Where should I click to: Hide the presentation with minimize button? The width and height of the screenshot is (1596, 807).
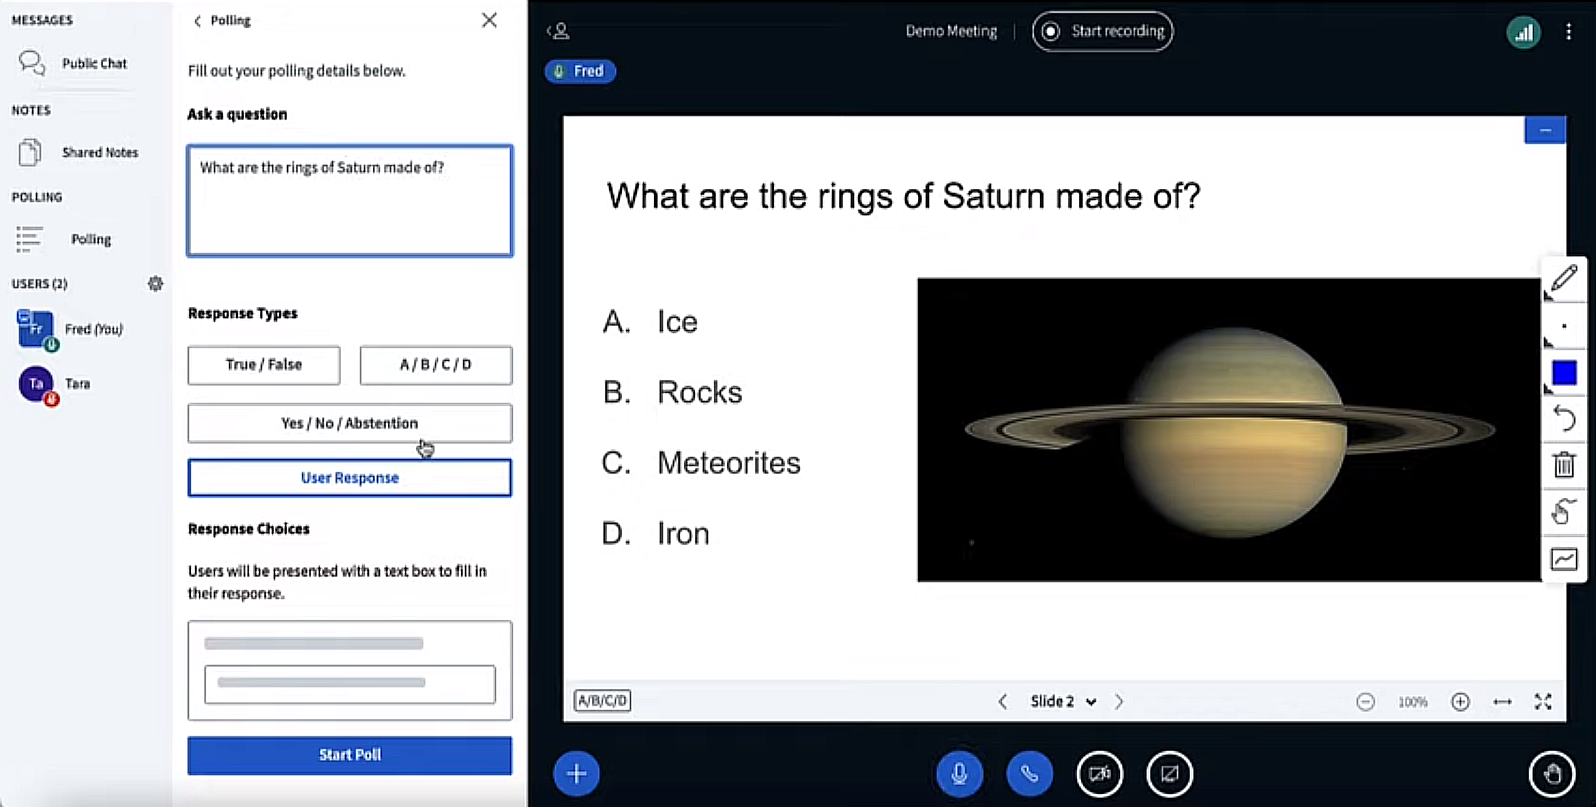click(x=1545, y=130)
